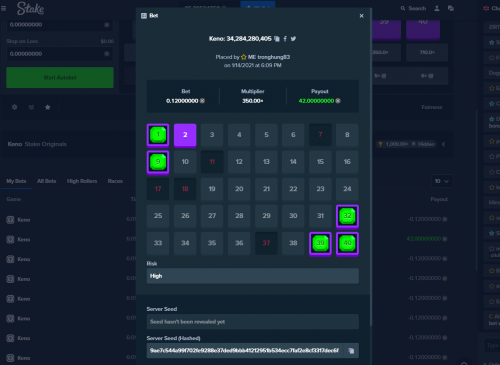Open the chat icon in header
This screenshot has width=500, height=365.
451,8
